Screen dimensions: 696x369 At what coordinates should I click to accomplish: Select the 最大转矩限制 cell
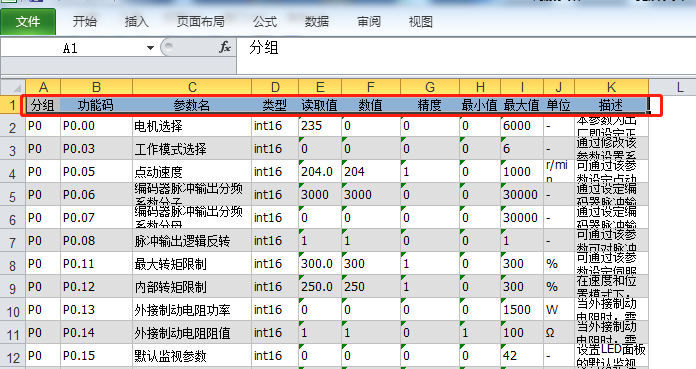click(192, 264)
